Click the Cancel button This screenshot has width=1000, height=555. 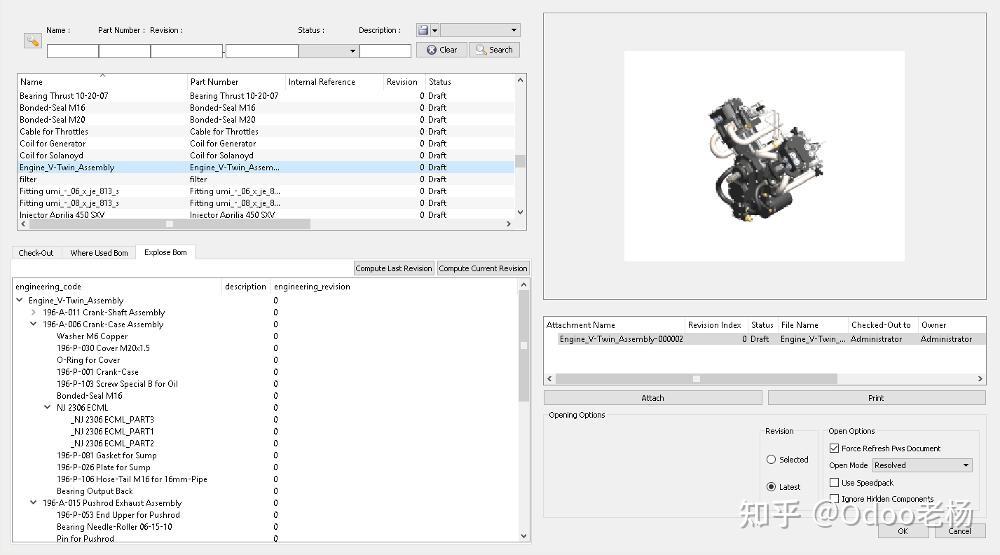point(959,531)
